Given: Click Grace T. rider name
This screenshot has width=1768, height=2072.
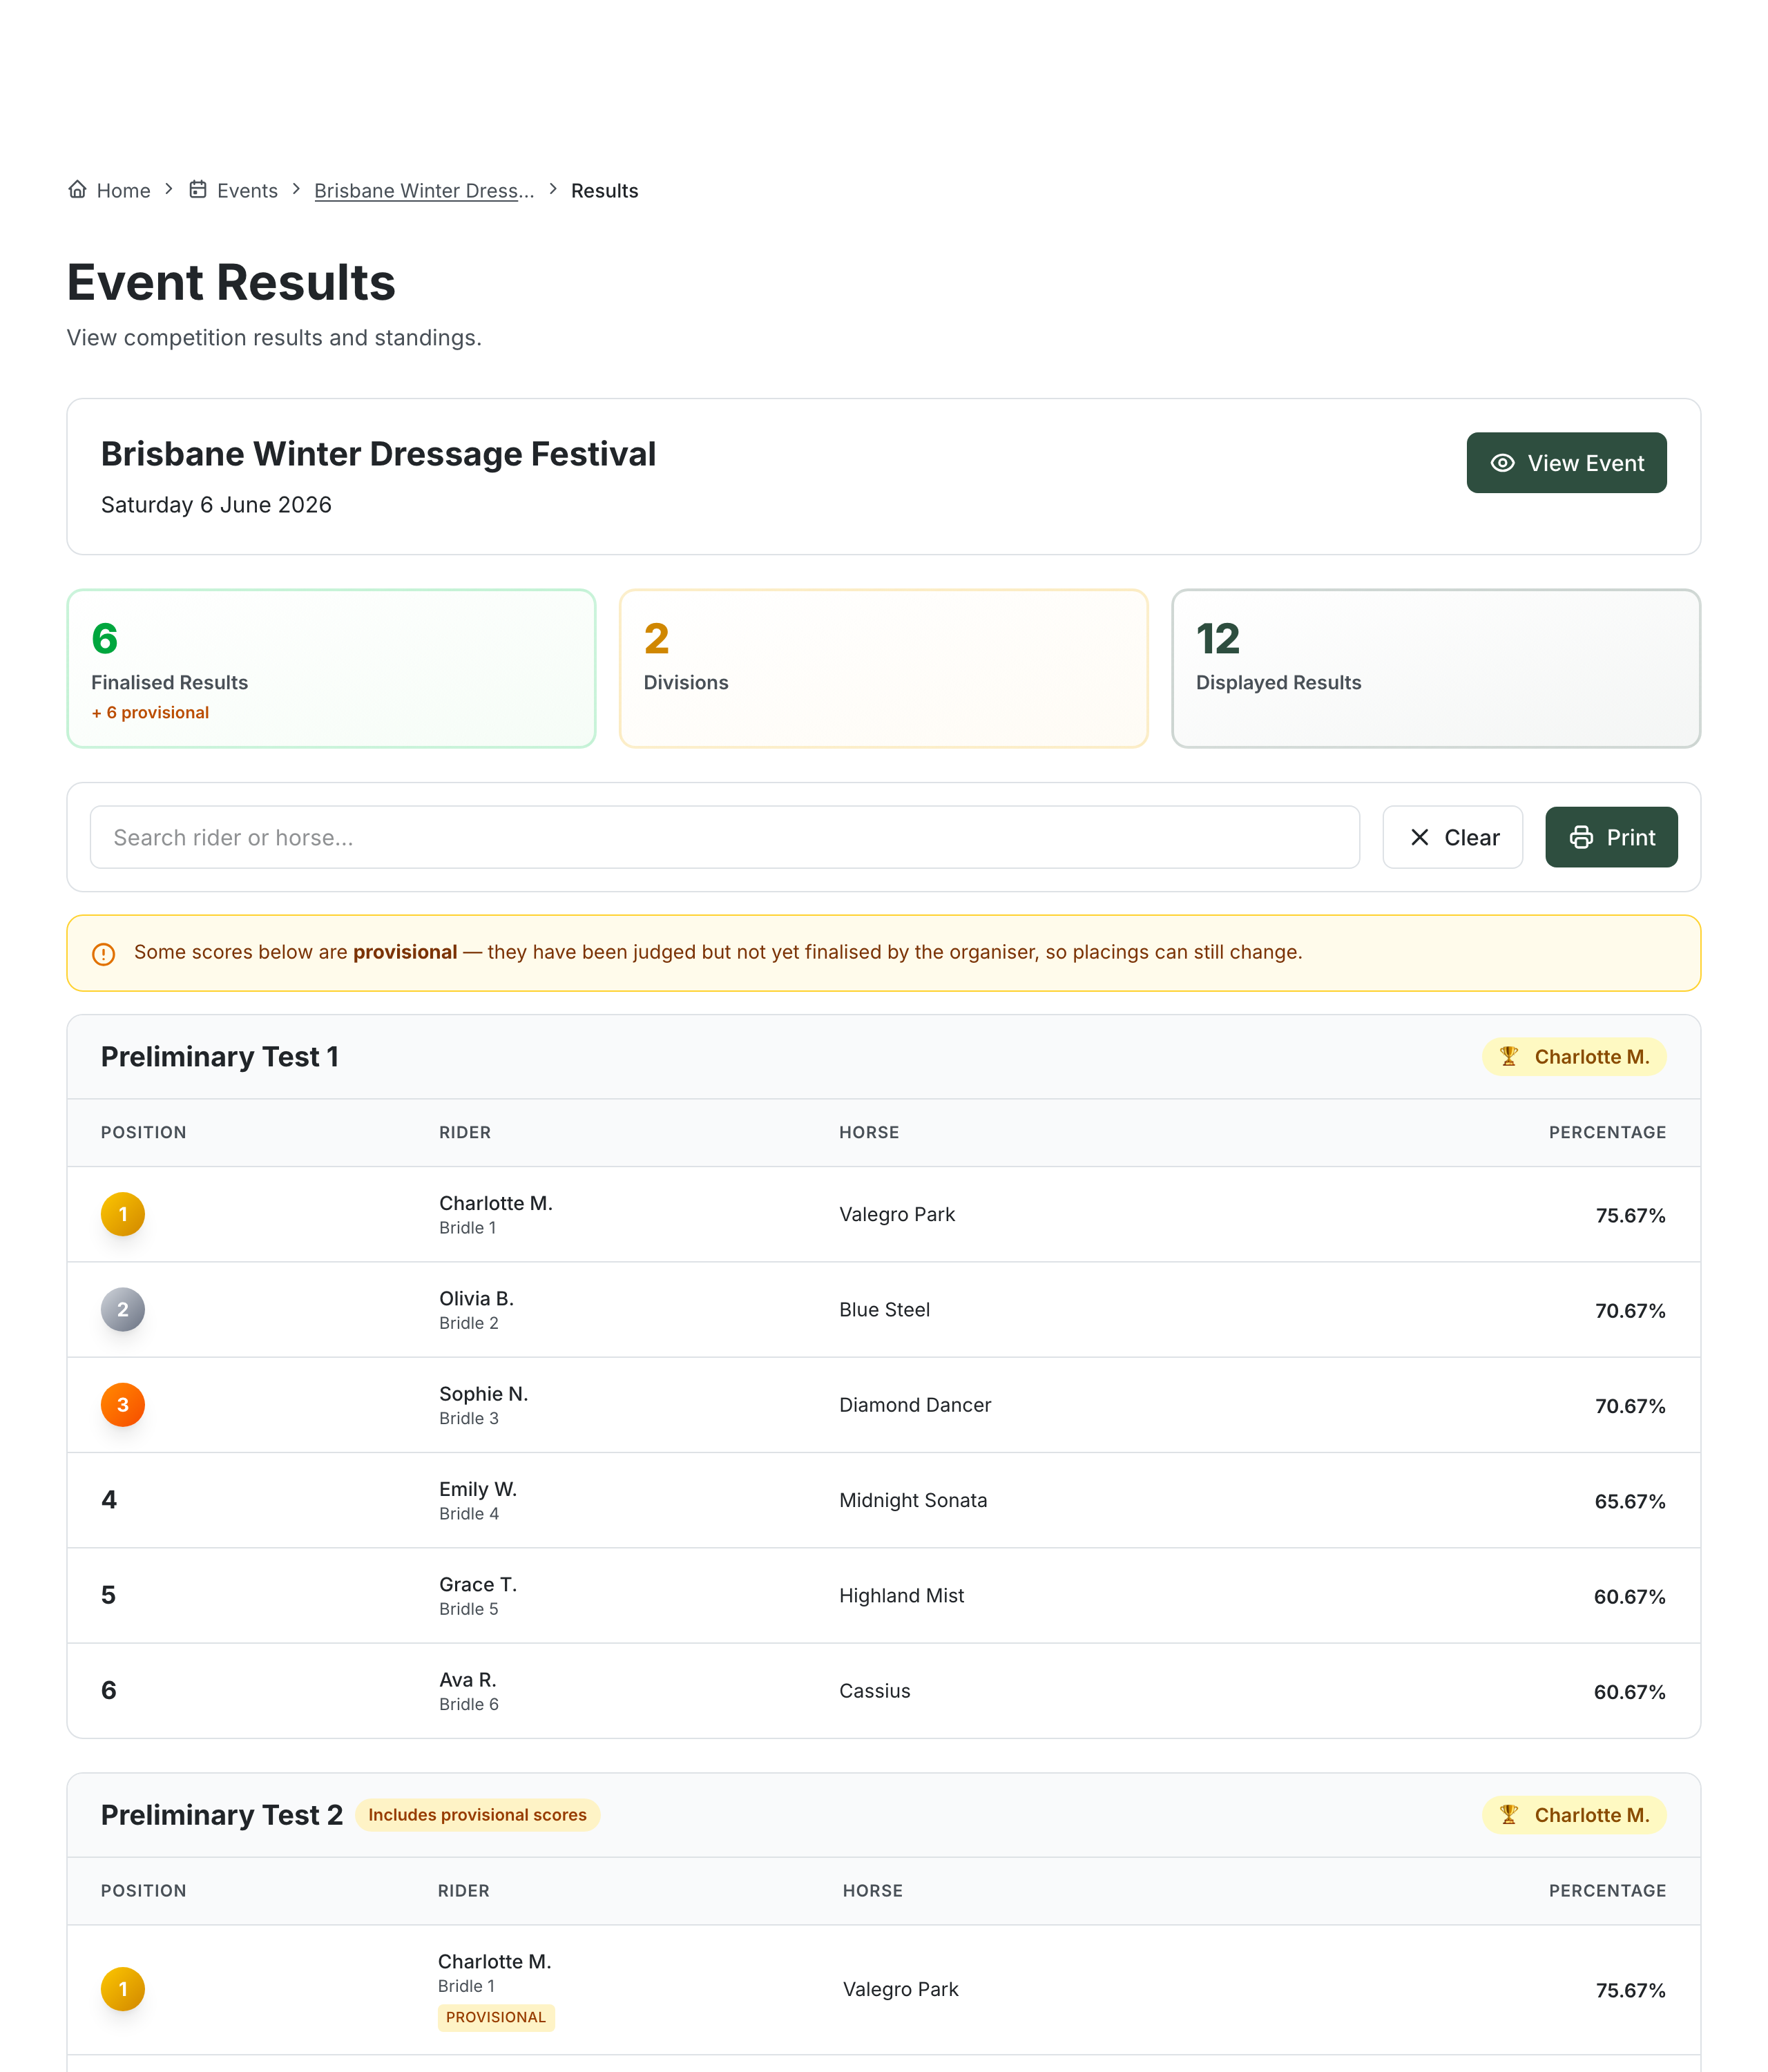Looking at the screenshot, I should pos(478,1584).
